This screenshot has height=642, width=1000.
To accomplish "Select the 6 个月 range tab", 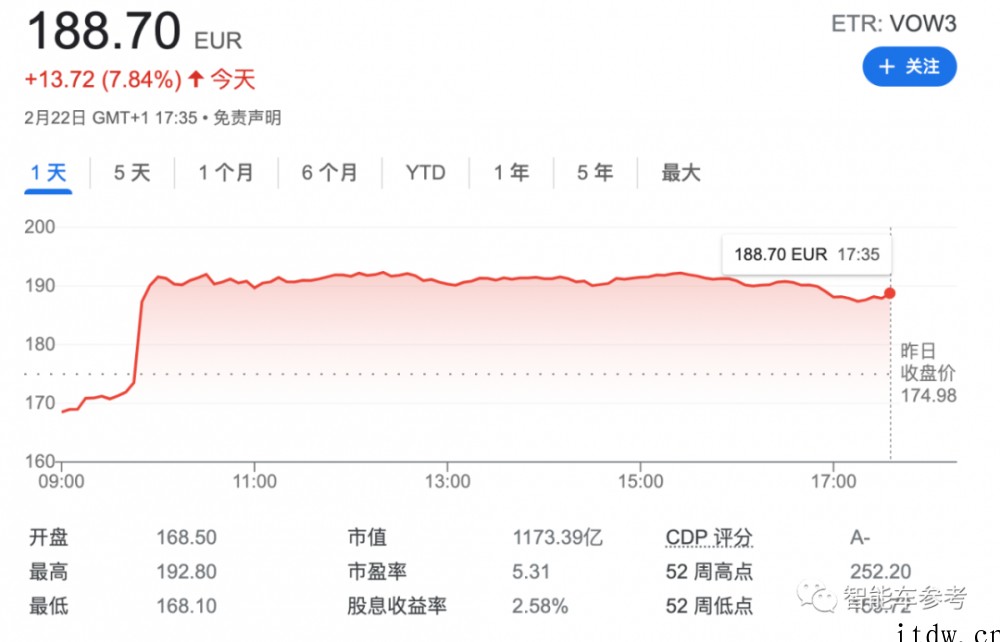I will pyautogui.click(x=330, y=173).
